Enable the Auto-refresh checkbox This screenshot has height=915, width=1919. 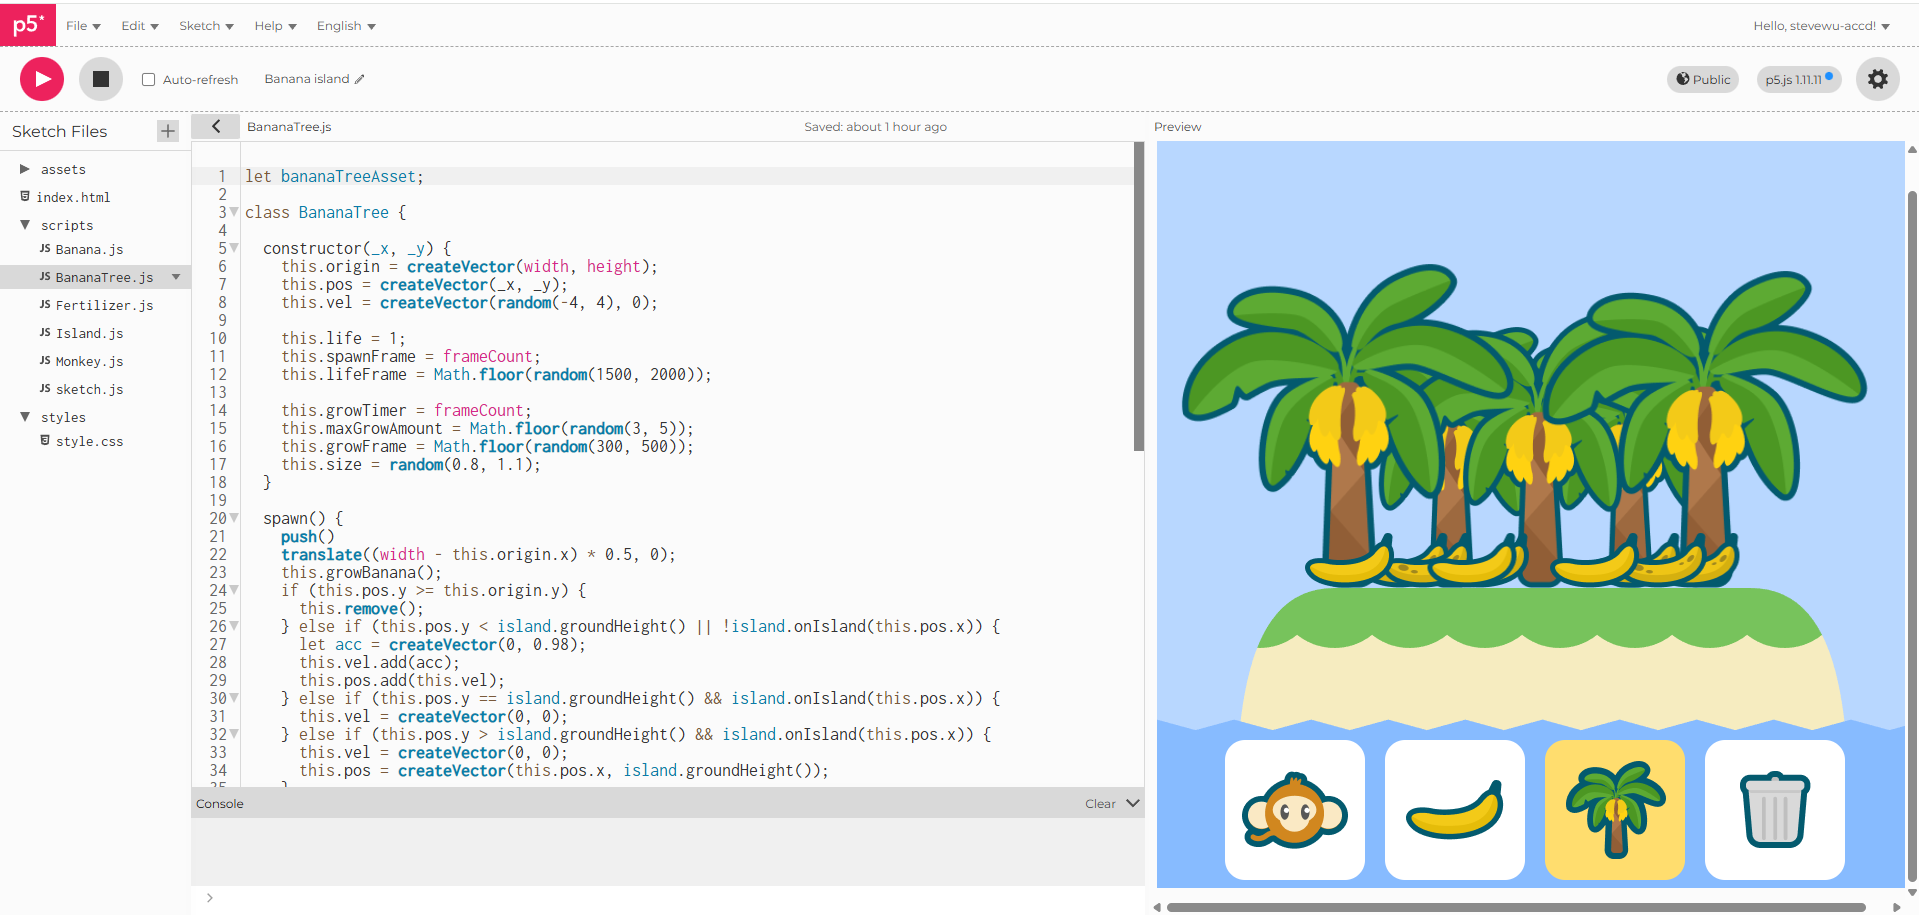pyautogui.click(x=147, y=79)
